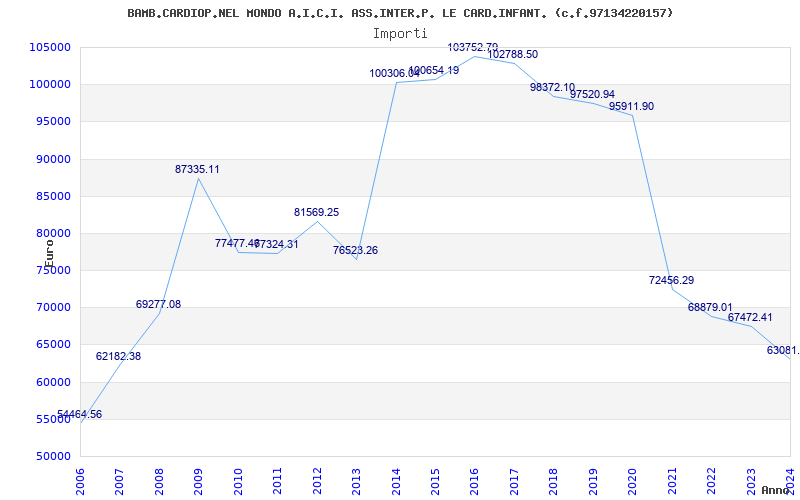This screenshot has width=800, height=500.
Task: Click the y-axis value 50000
Action: (53, 456)
